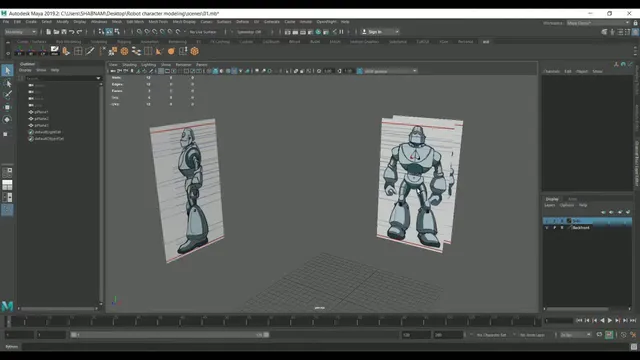This screenshot has height=360, width=640.
Task: Open the Maya home M icon
Action: 7,306
